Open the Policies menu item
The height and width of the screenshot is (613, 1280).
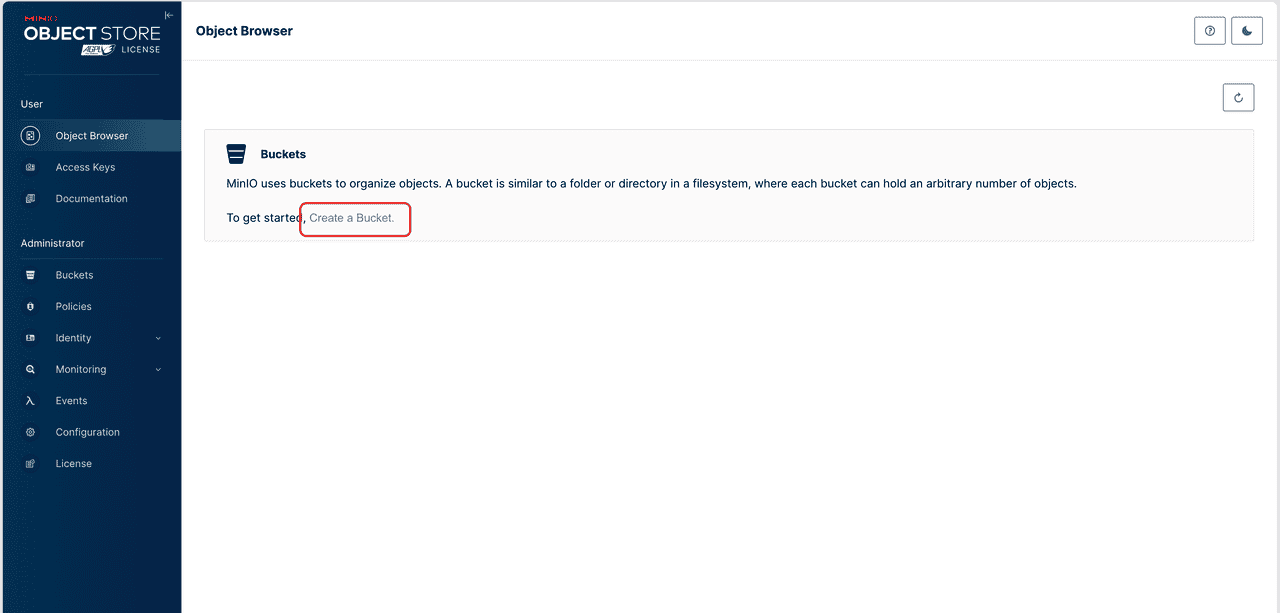coord(91,306)
